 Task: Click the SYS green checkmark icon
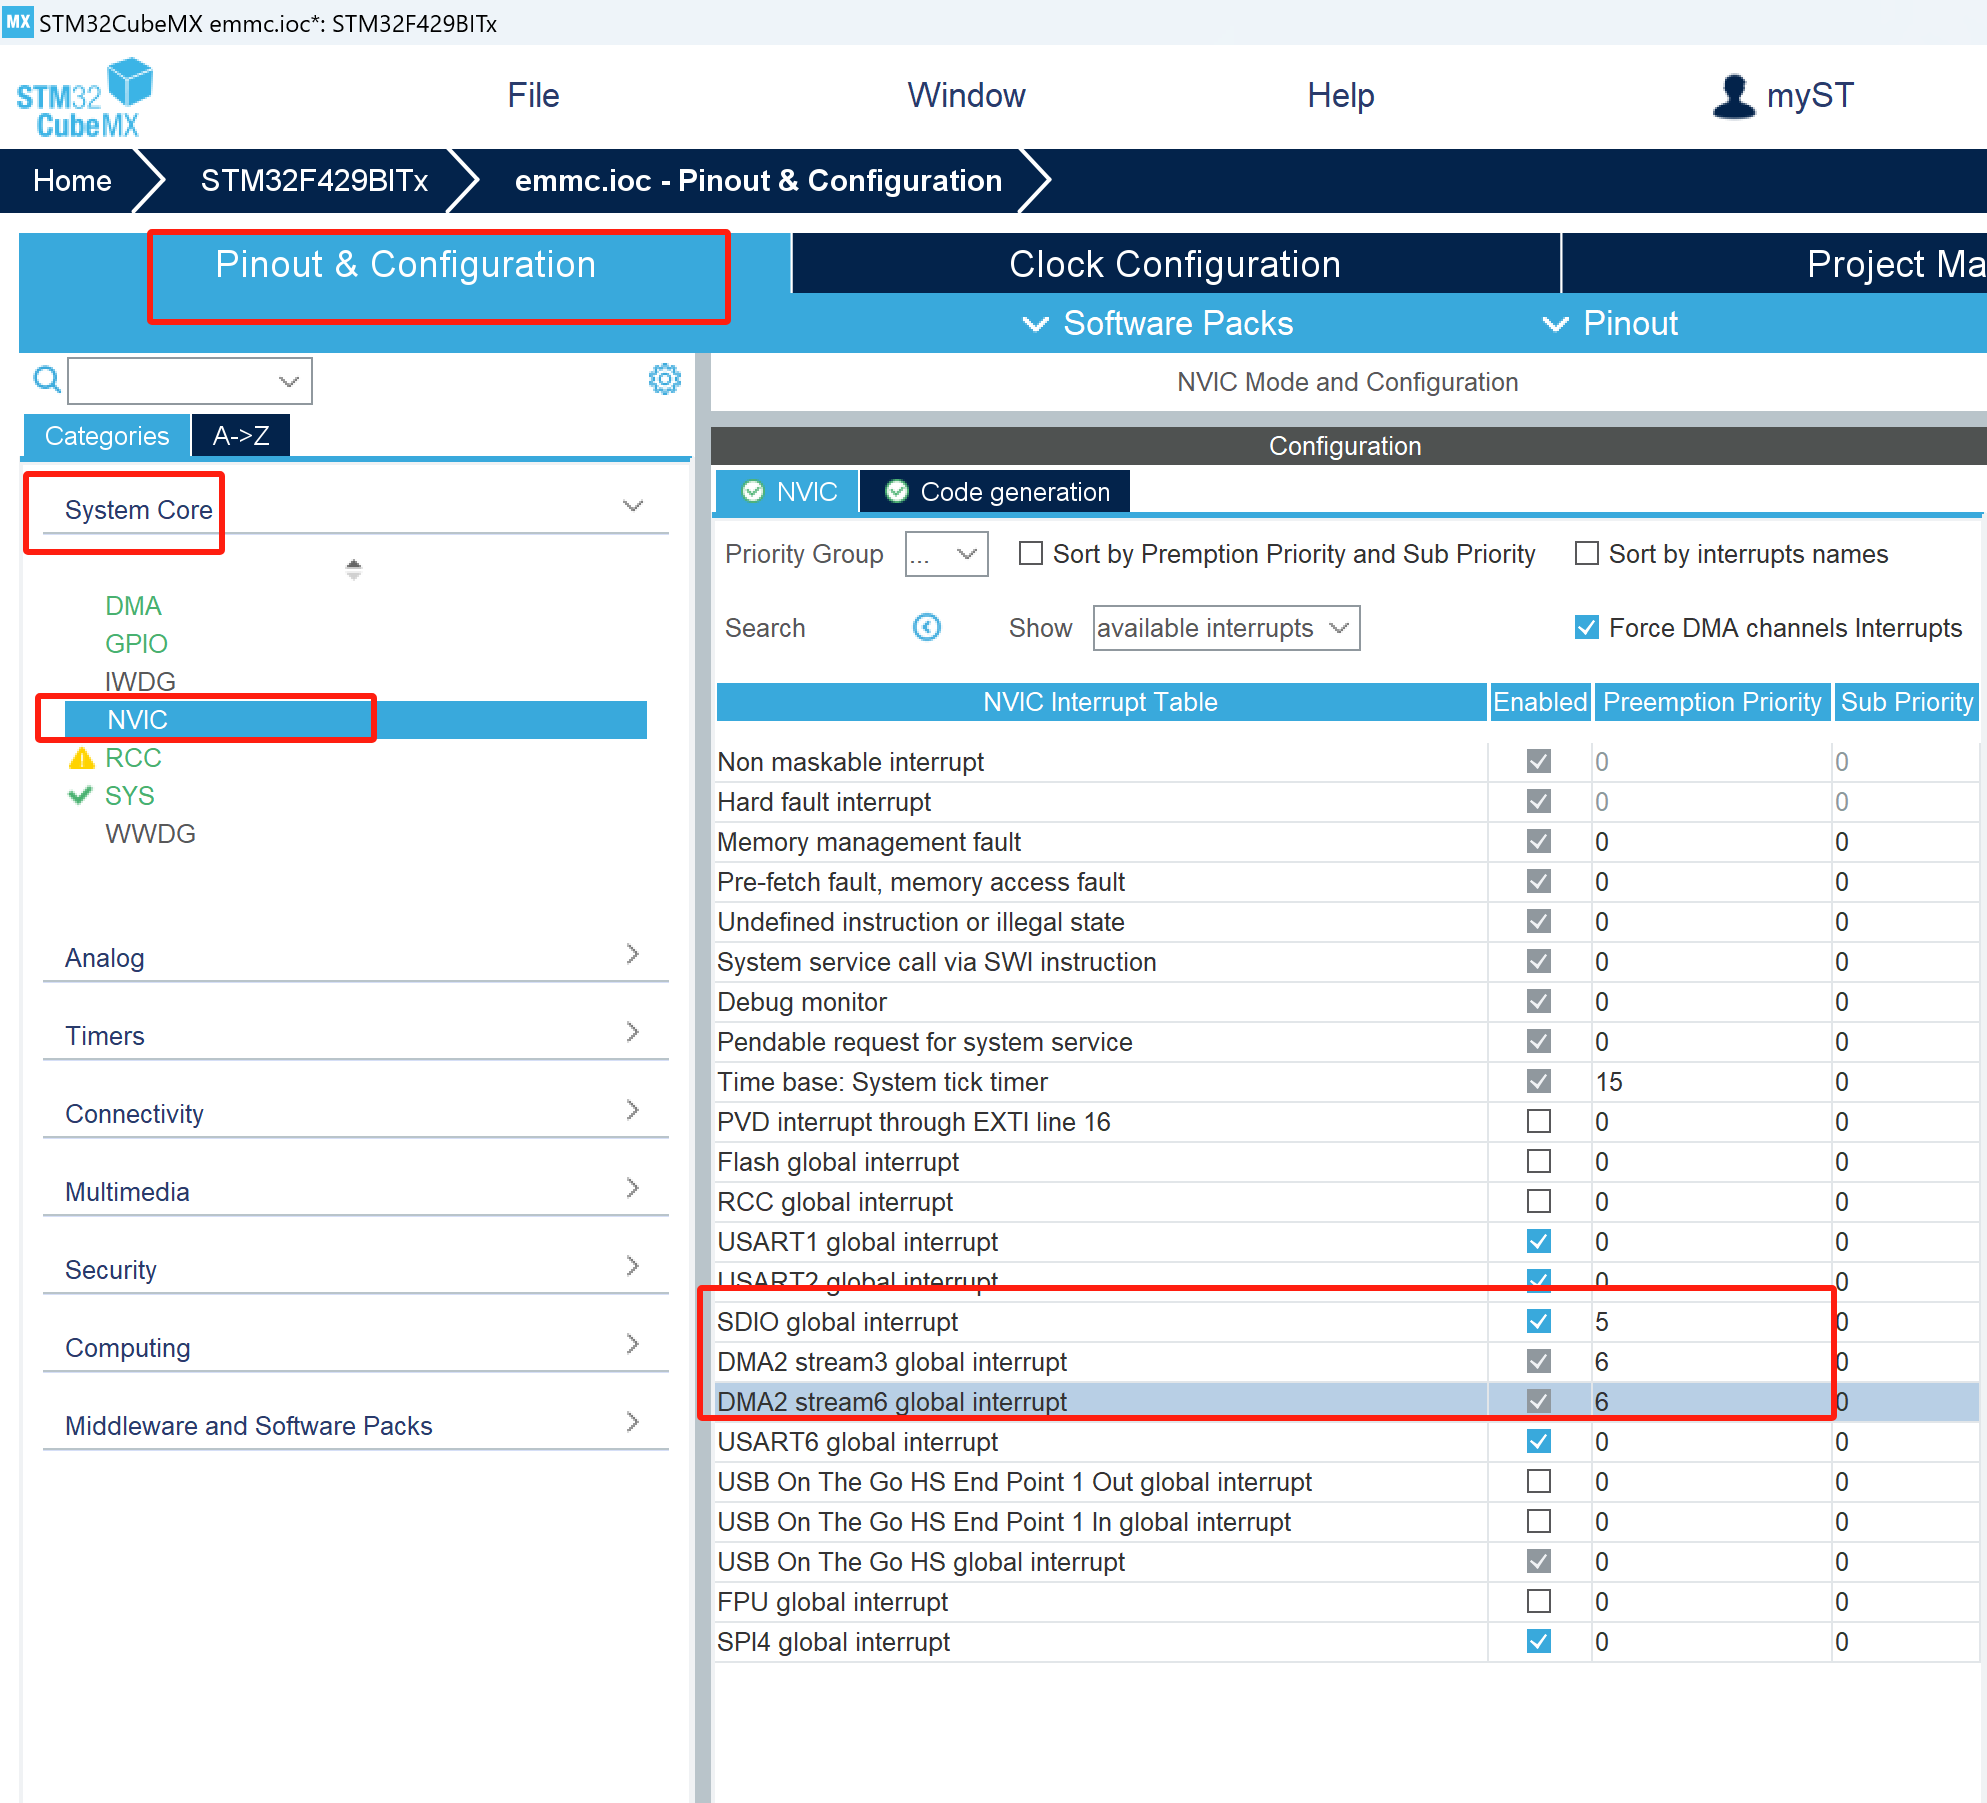80,795
